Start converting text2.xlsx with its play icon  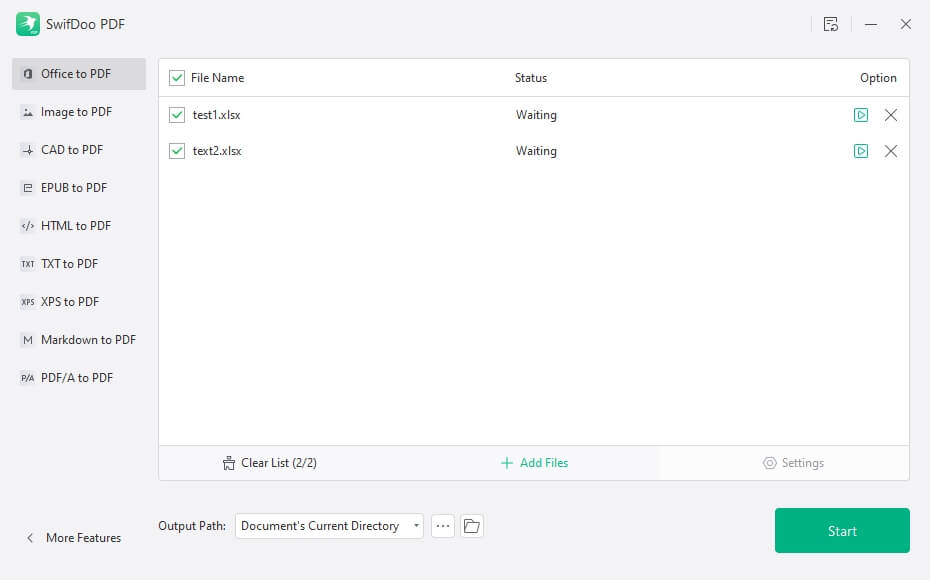click(x=861, y=151)
